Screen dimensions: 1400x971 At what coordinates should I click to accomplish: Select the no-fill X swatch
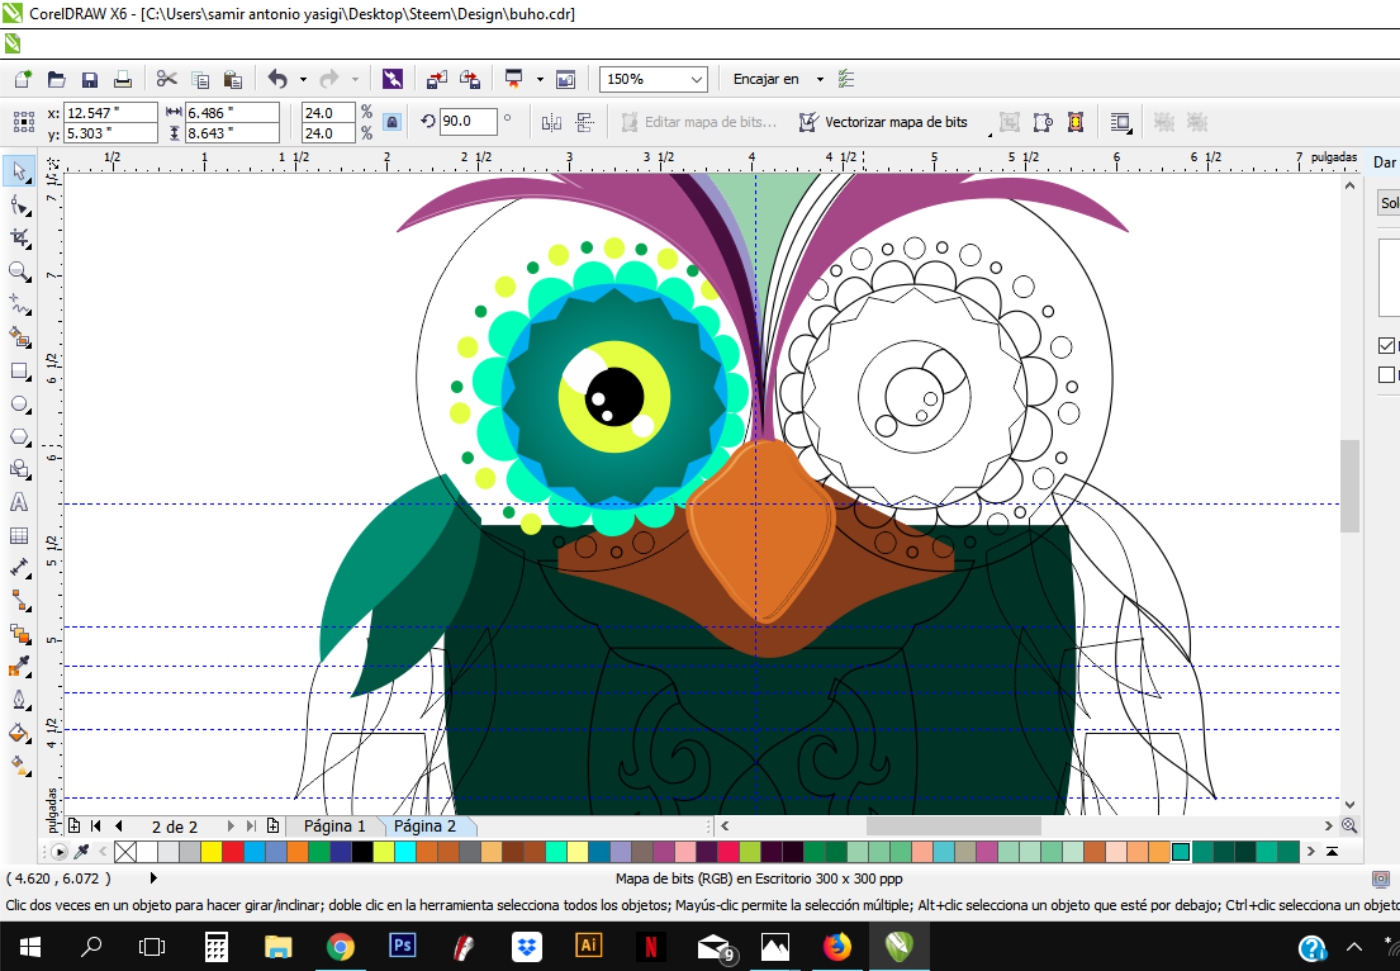coord(125,851)
